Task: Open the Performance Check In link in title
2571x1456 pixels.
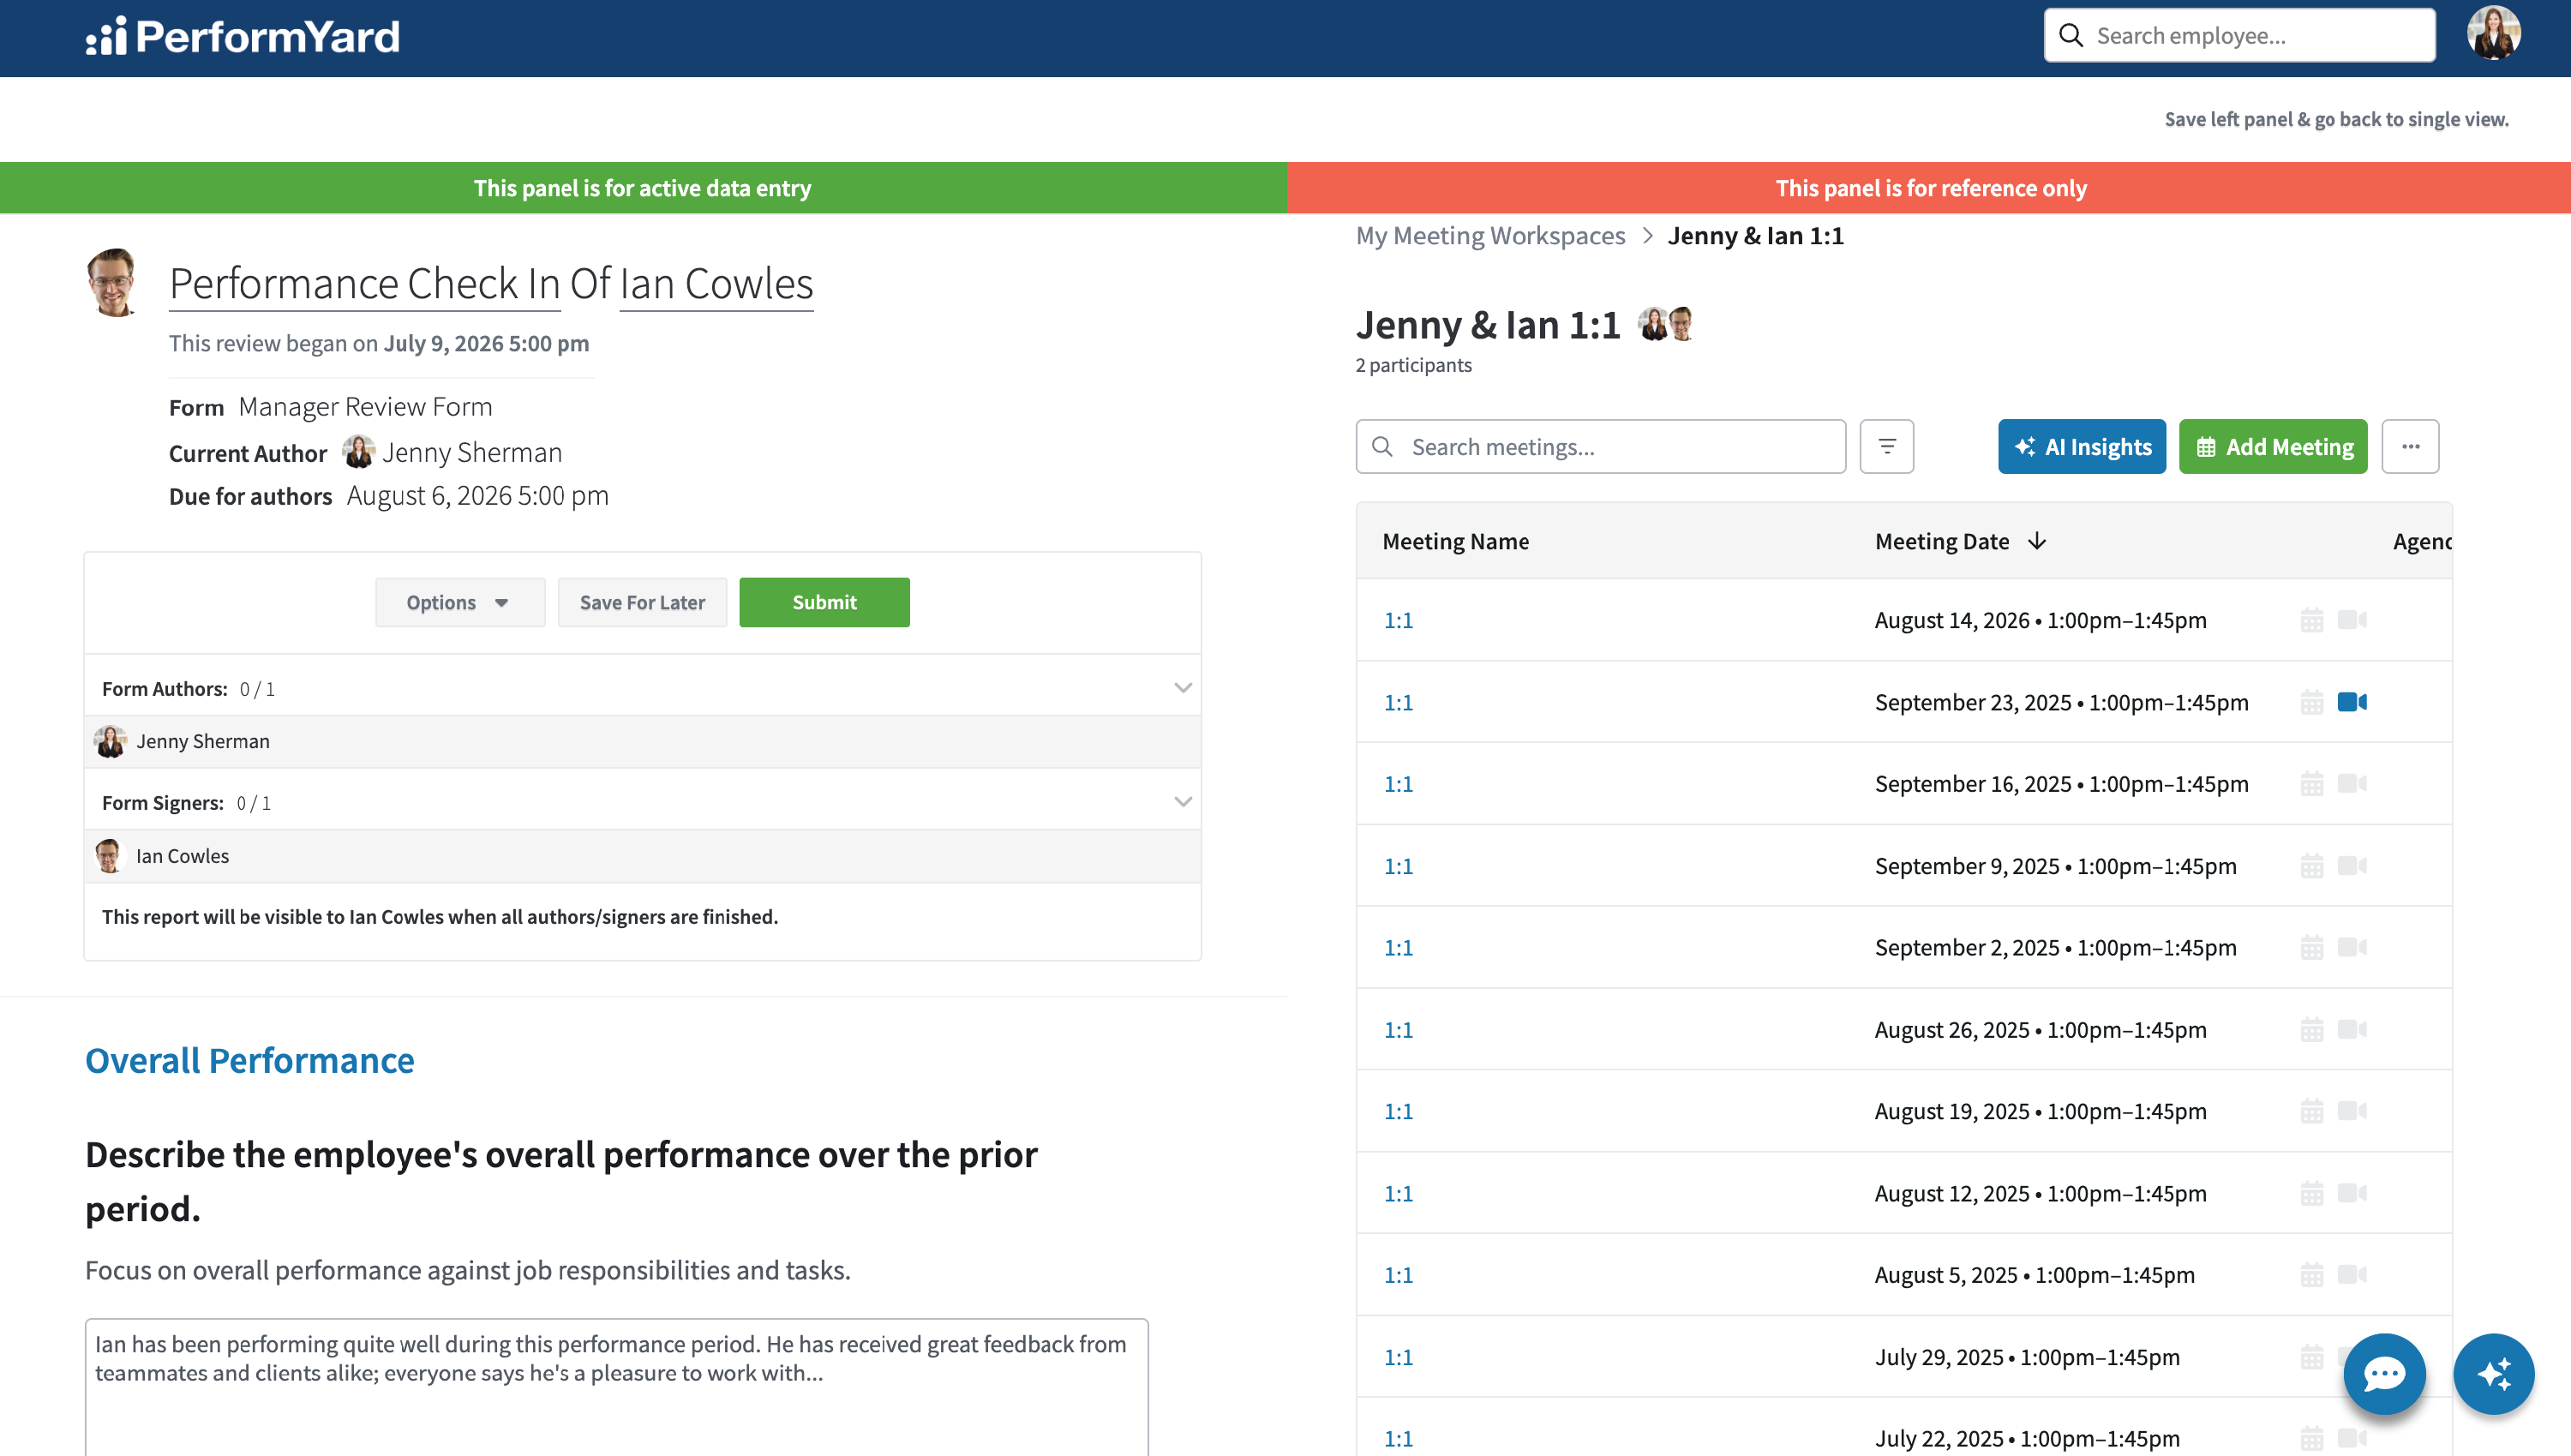Action: [x=364, y=284]
